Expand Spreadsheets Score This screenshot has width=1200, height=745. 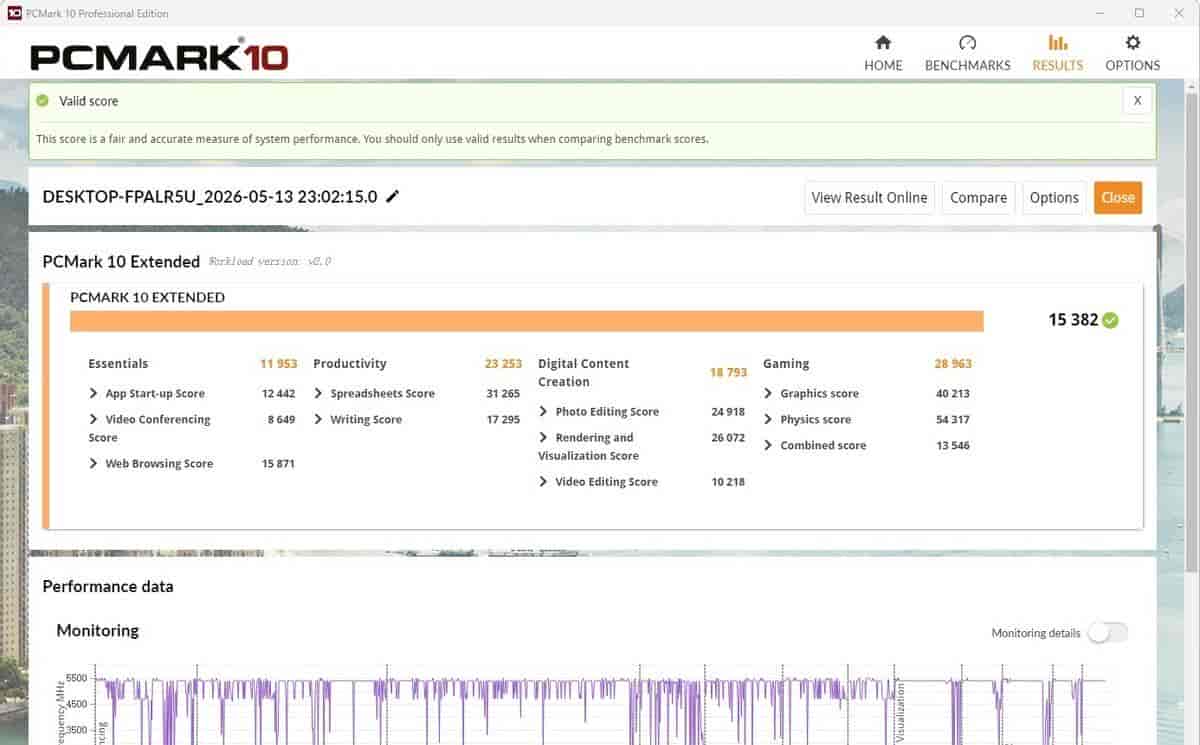pos(319,394)
